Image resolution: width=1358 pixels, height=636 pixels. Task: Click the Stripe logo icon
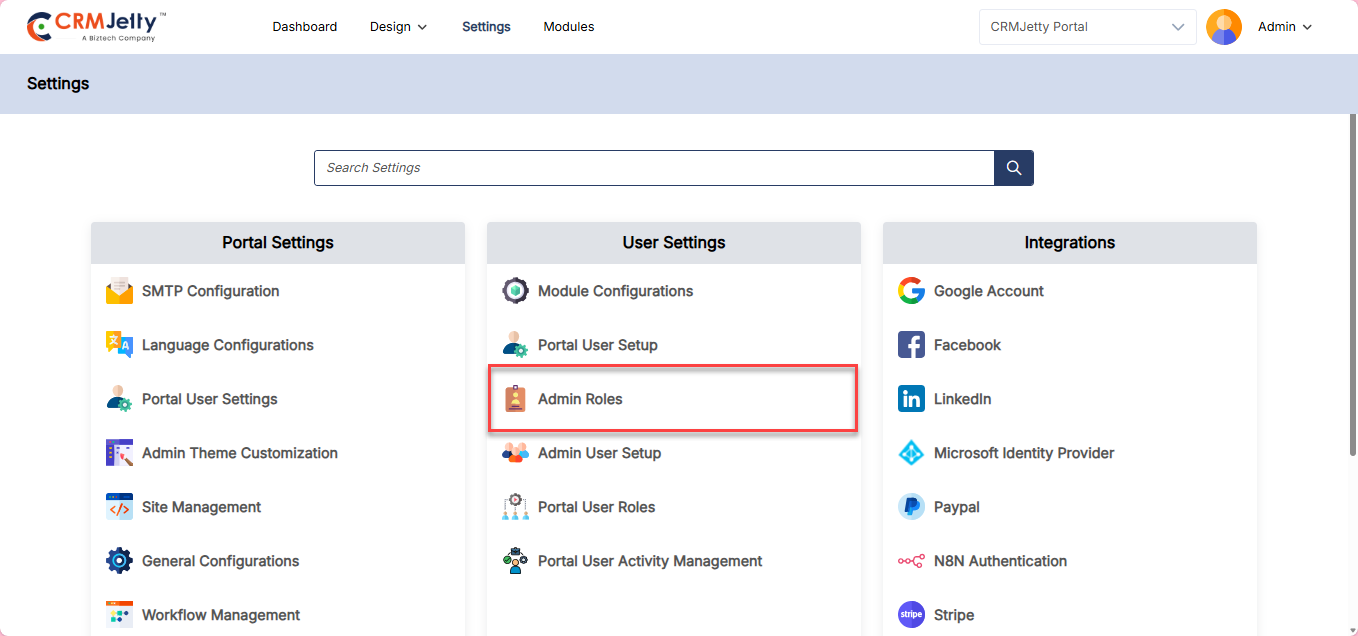pos(911,615)
